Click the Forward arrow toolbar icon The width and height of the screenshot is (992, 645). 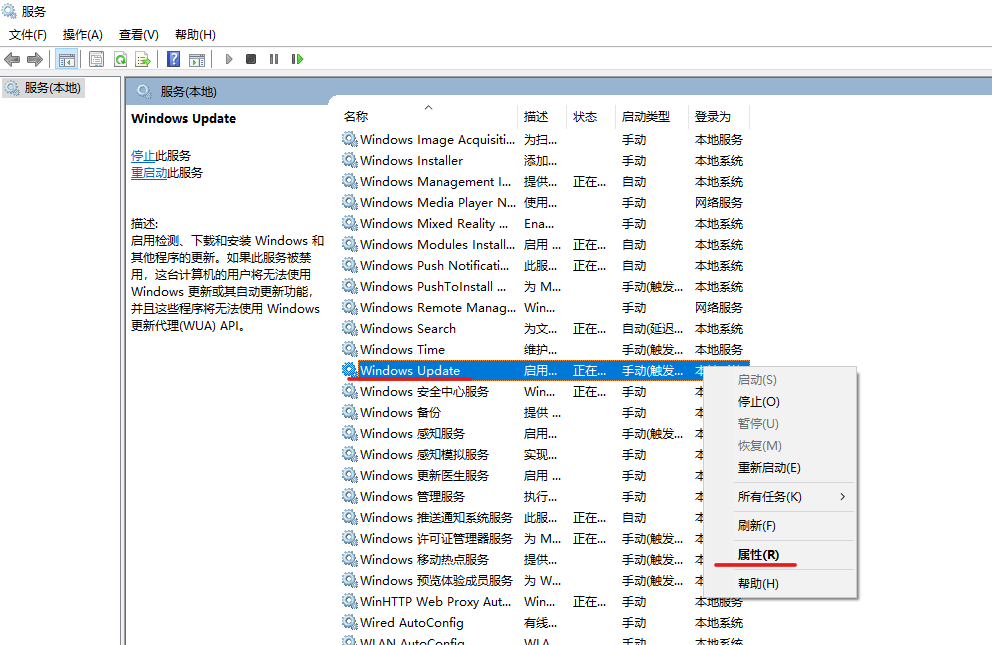(35, 59)
